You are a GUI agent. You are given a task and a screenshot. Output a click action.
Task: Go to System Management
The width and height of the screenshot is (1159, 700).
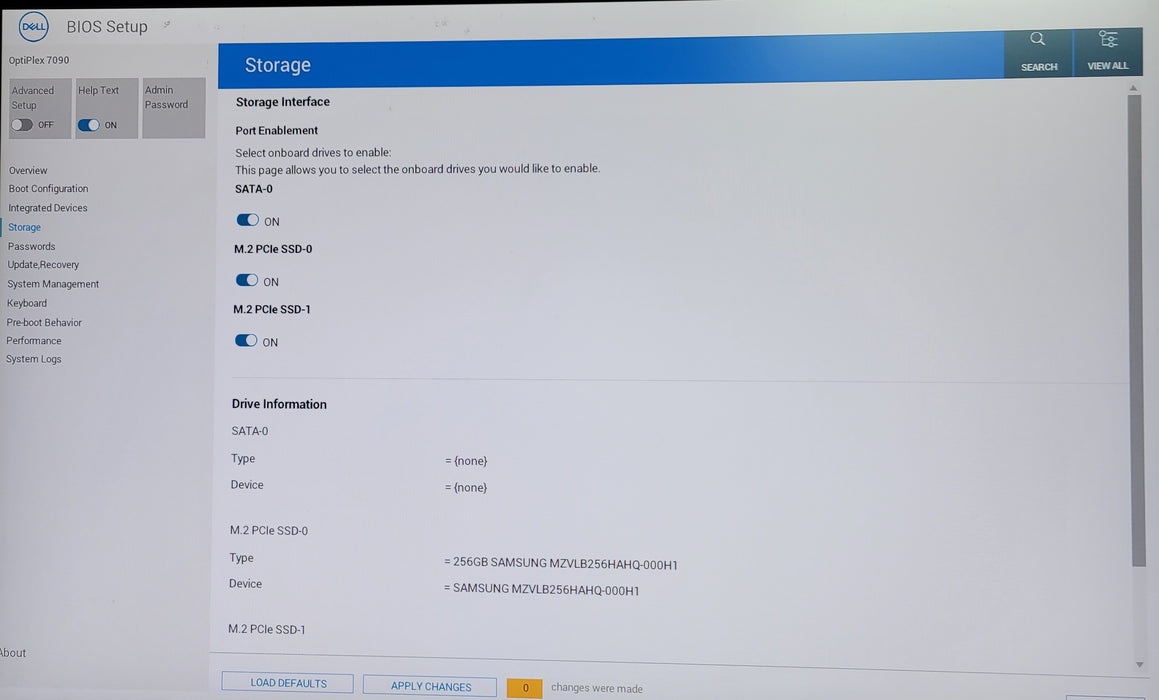52,284
